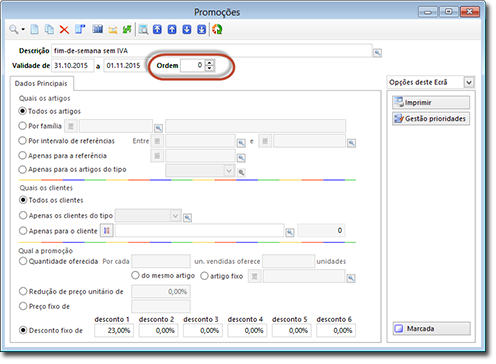The width and height of the screenshot is (496, 364).
Task: Select the artigo fixo radio button
Action: click(x=204, y=276)
